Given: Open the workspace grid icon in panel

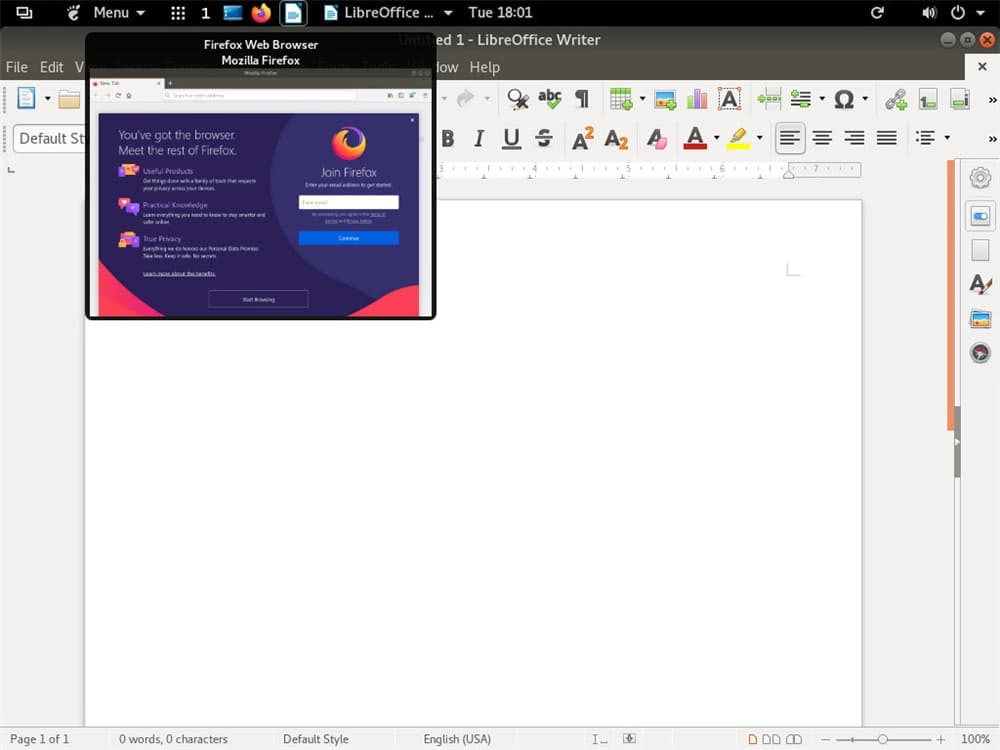Looking at the screenshot, I should coord(178,13).
